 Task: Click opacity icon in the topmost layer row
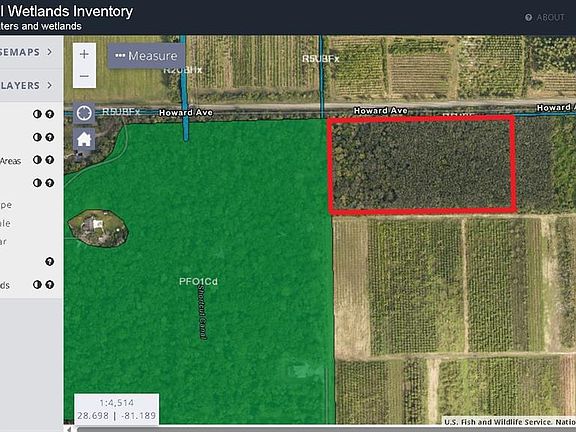point(37,114)
